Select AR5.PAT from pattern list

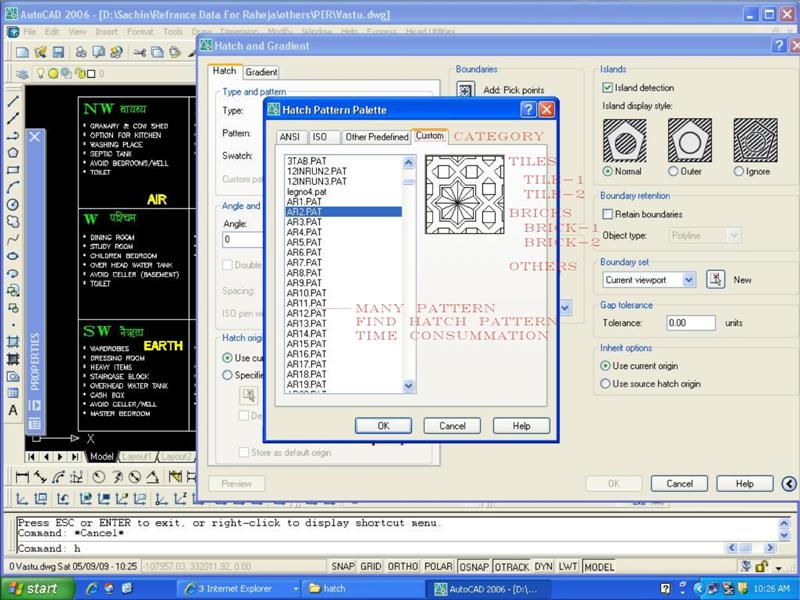pos(304,242)
